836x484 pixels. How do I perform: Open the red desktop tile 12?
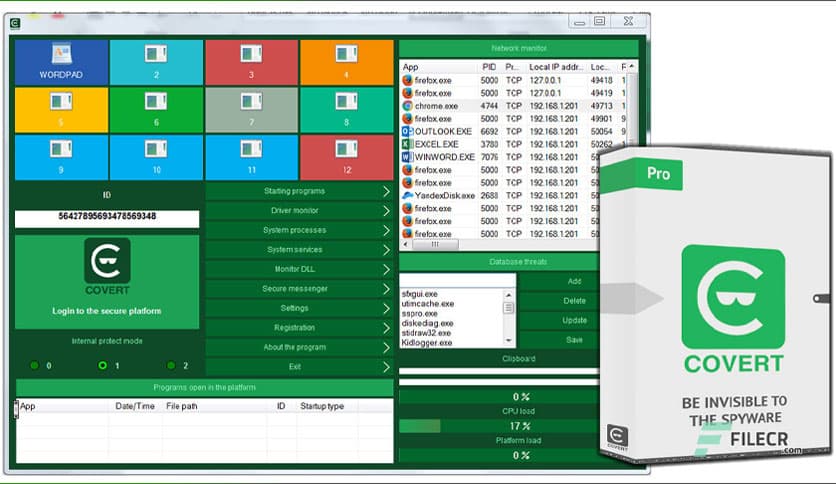[x=346, y=157]
